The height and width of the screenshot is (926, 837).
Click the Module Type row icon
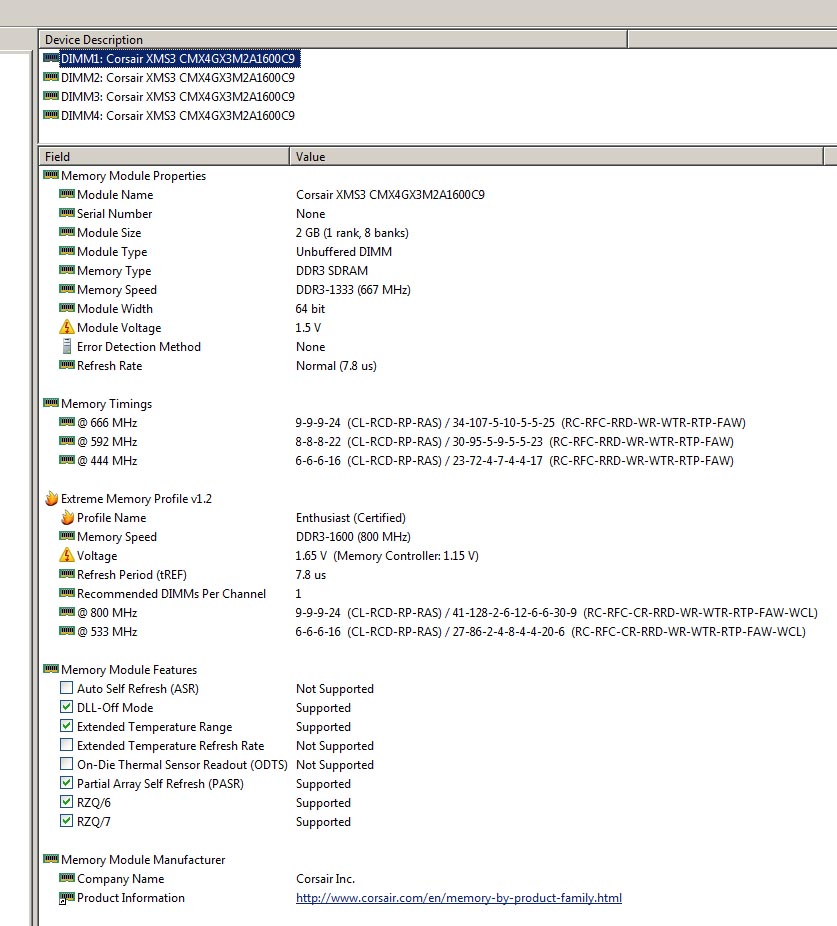point(67,250)
